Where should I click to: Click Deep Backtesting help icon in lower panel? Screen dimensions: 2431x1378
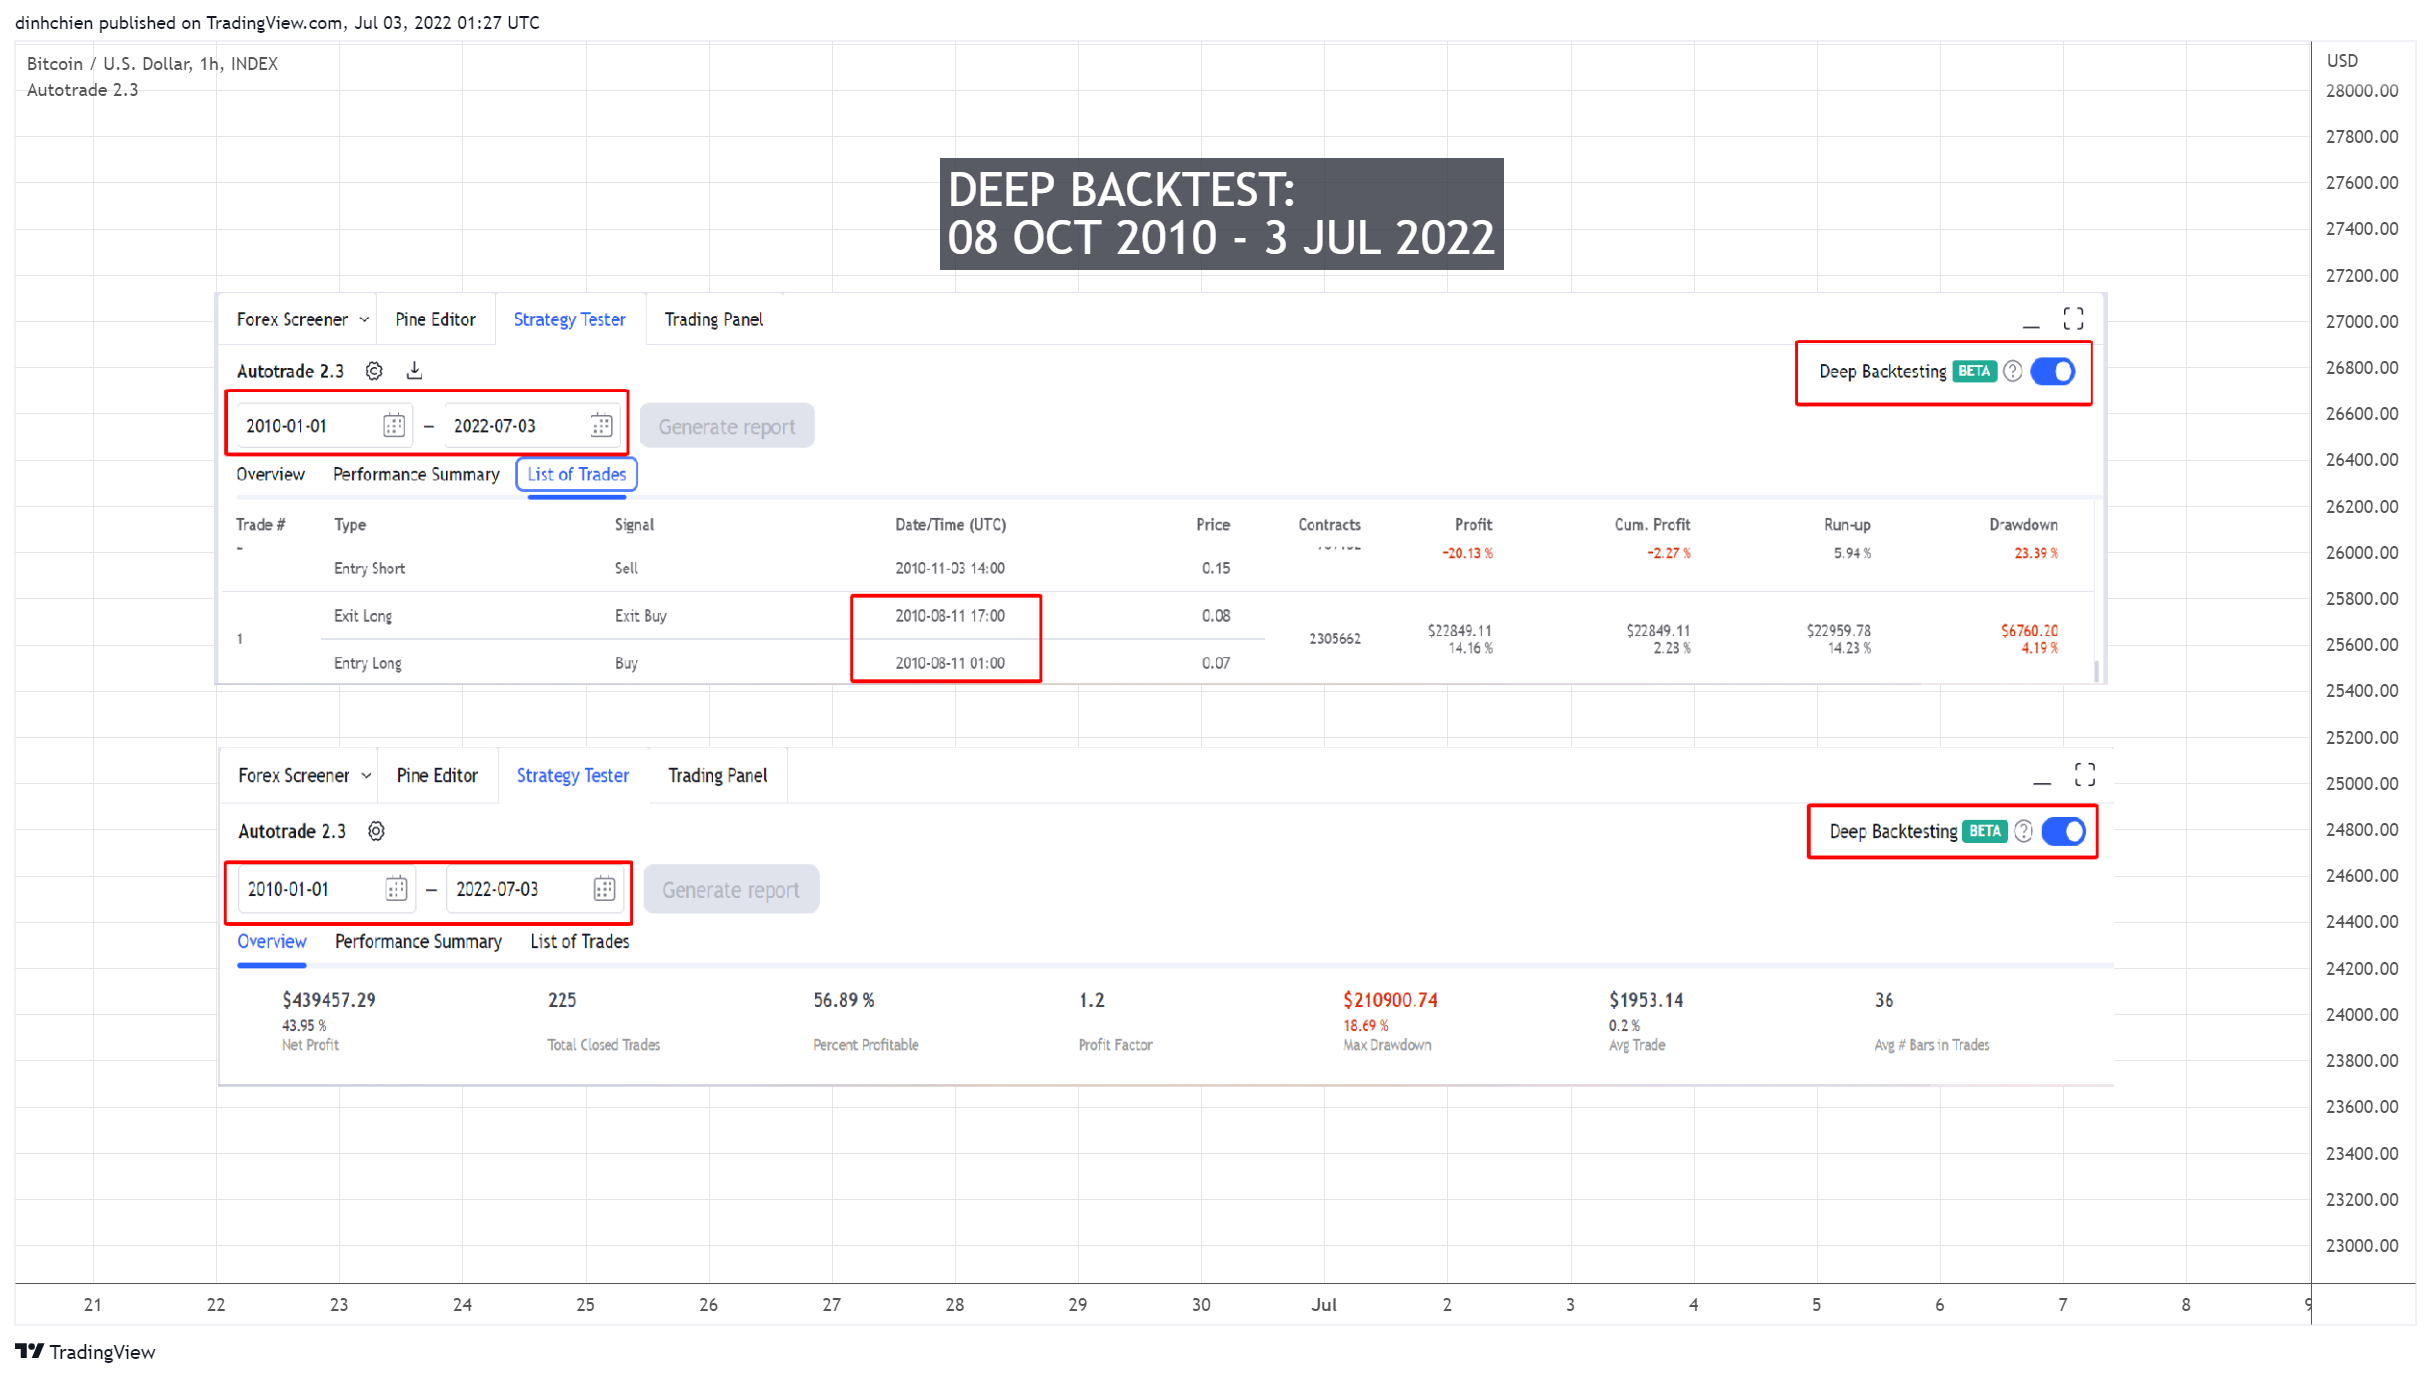pyautogui.click(x=2024, y=831)
